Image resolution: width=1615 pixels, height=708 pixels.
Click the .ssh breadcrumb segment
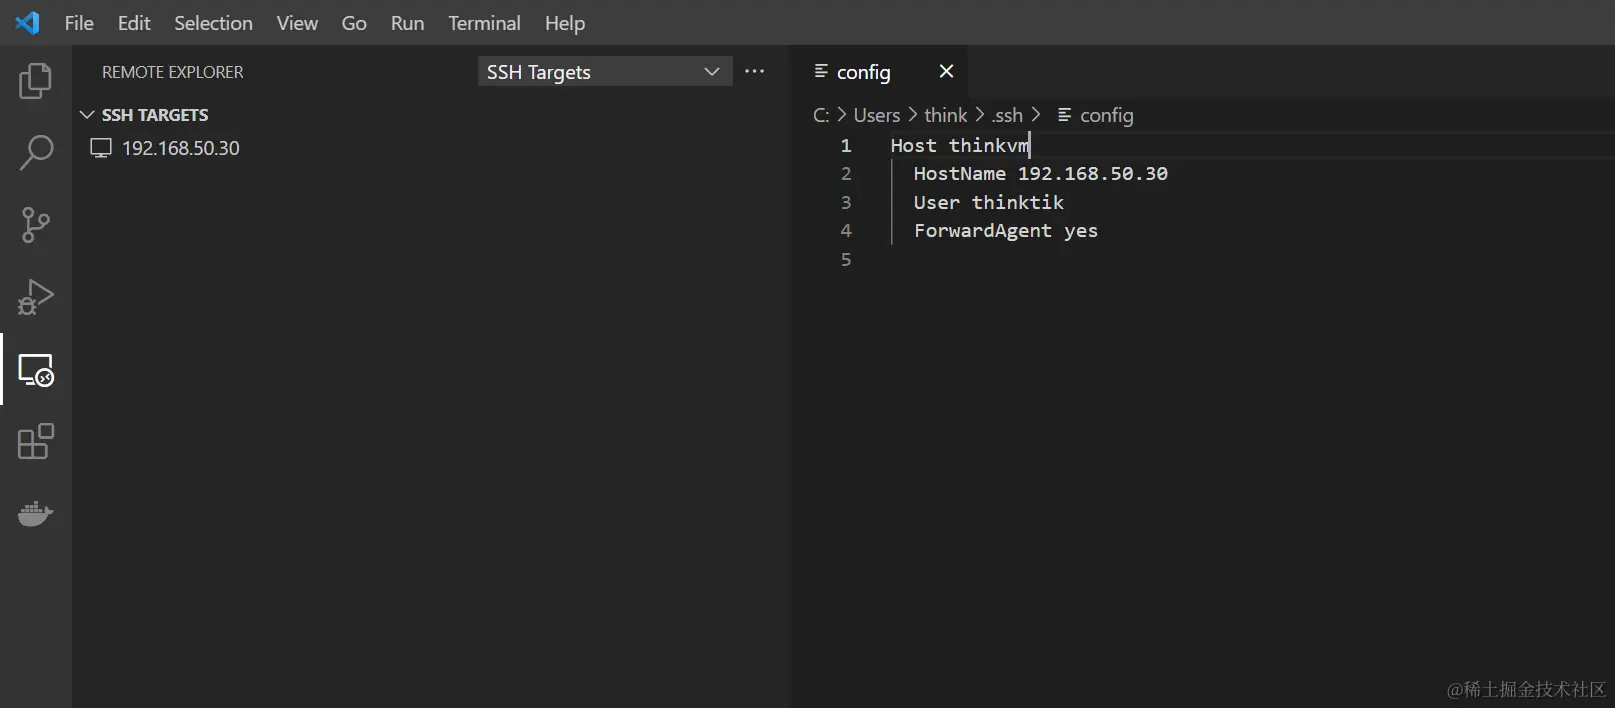point(1007,115)
